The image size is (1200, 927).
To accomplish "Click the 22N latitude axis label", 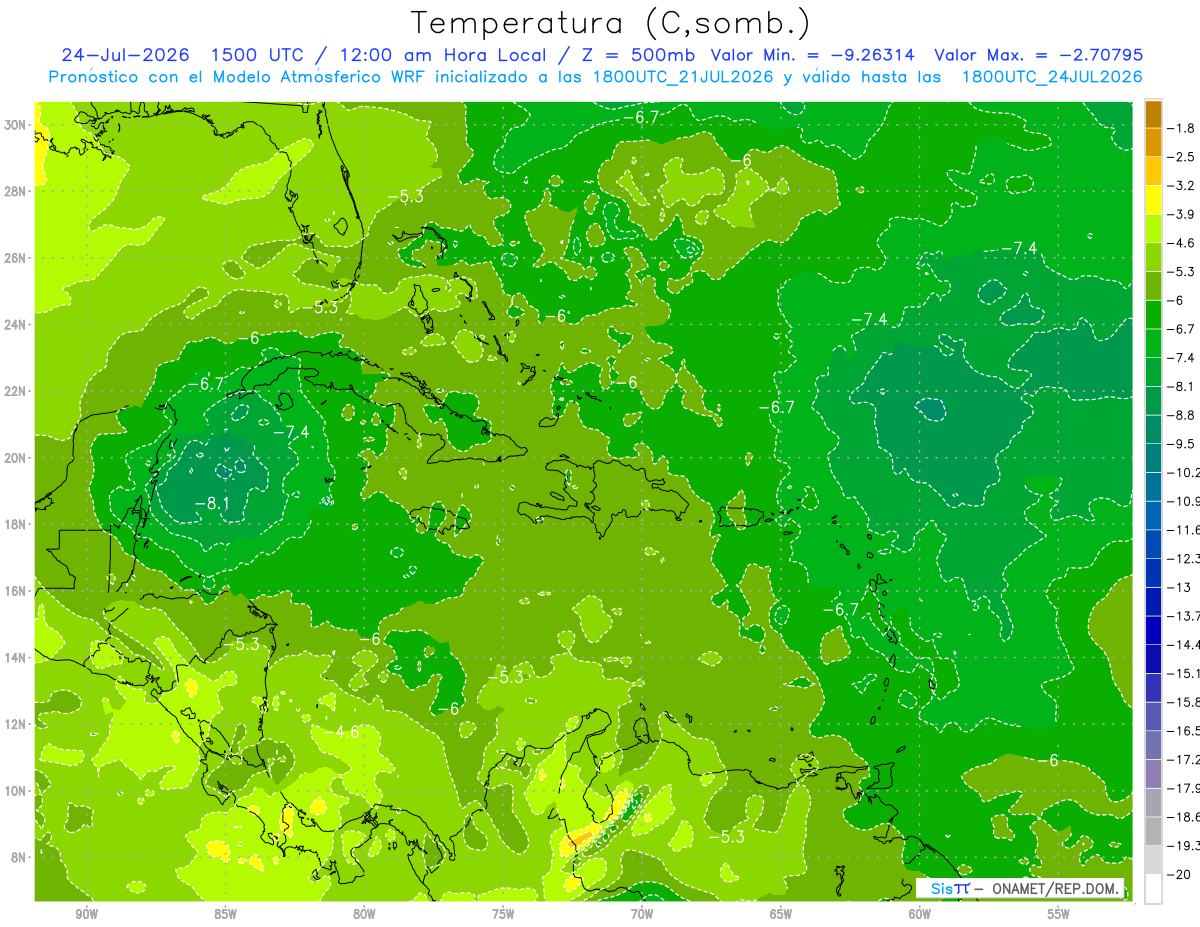I will tap(17, 391).
